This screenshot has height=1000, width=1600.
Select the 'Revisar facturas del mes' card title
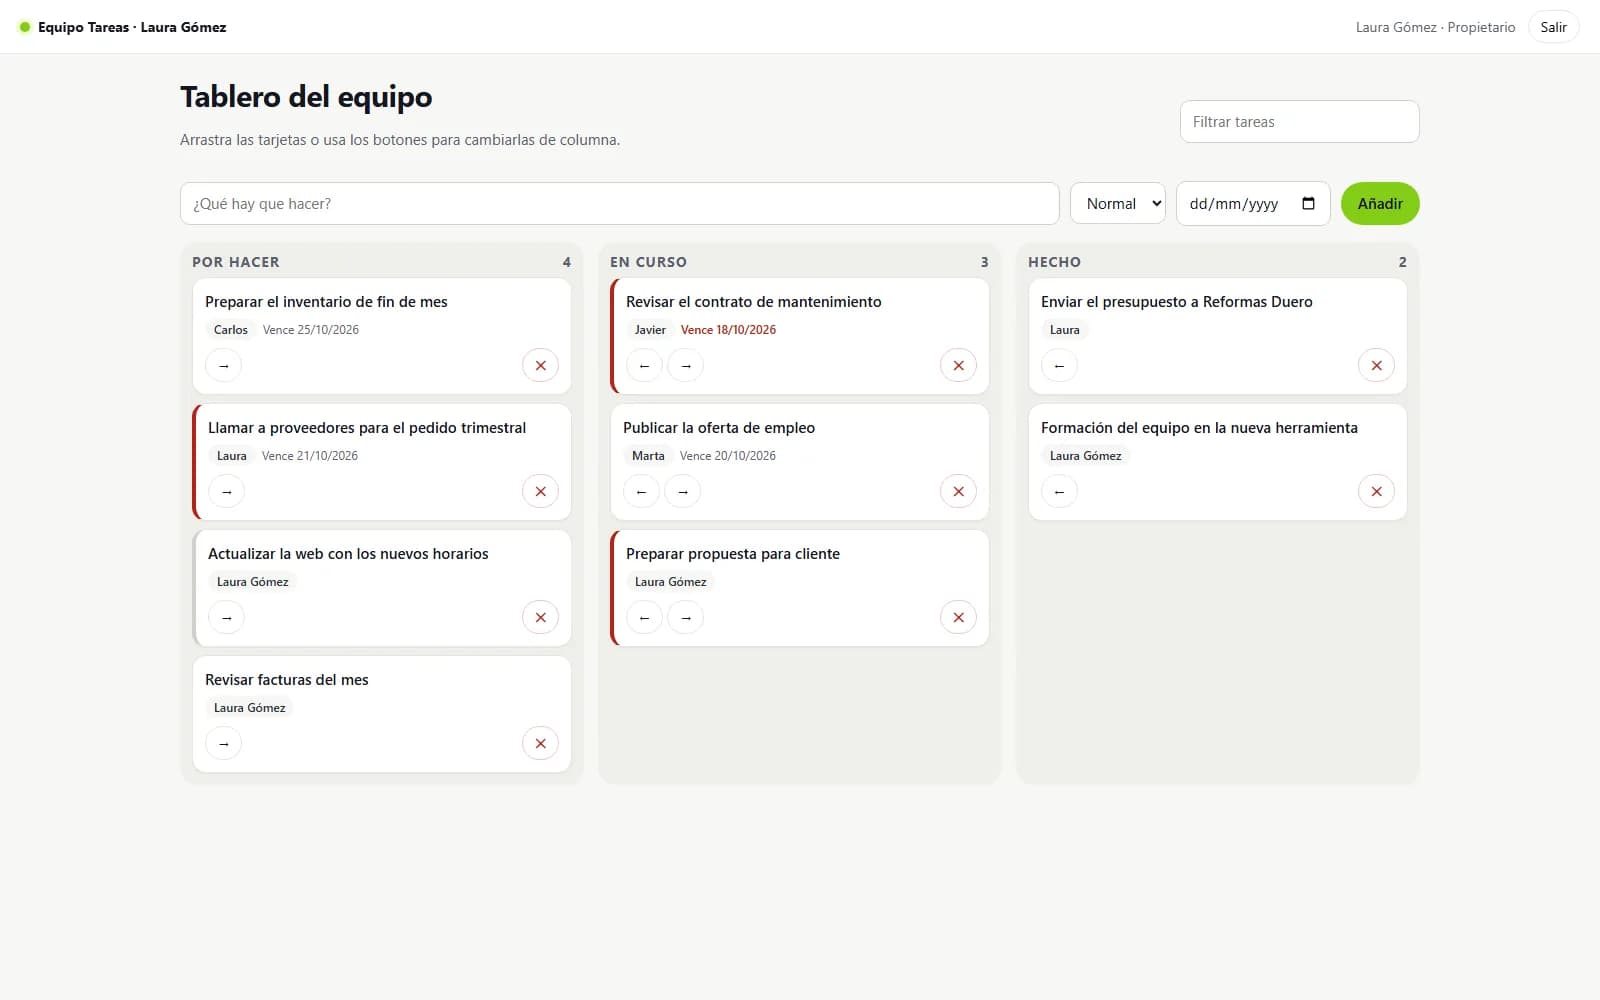[287, 680]
